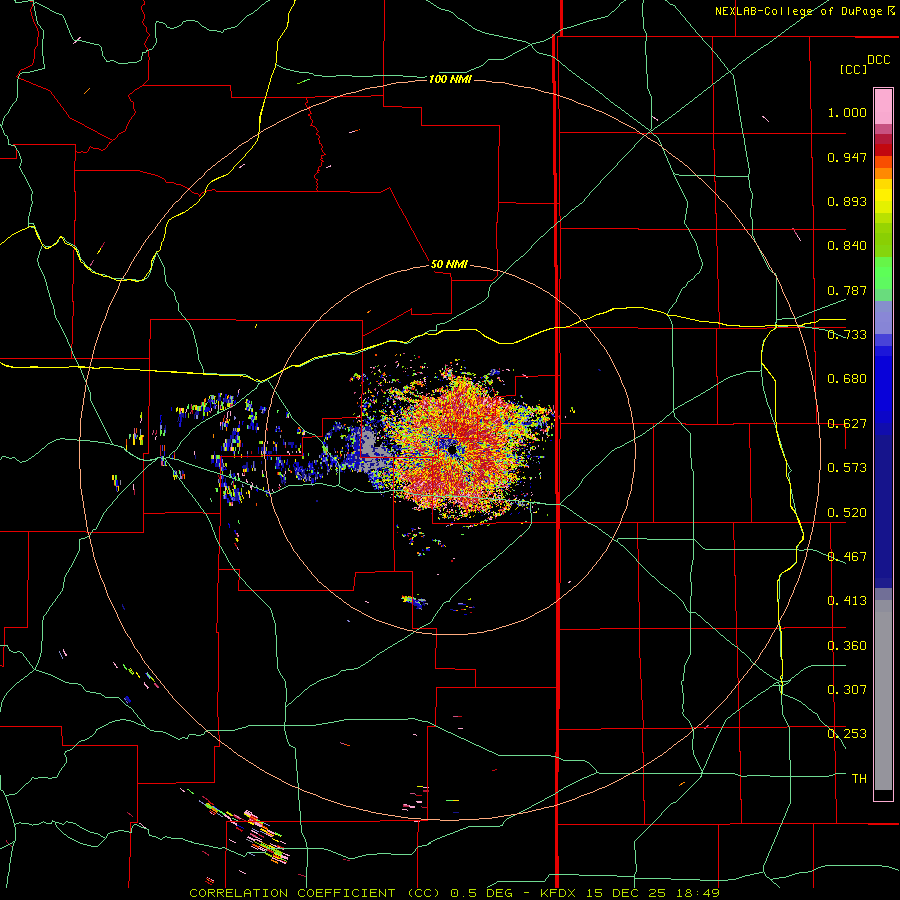900x900 pixels.
Task: Click the 0.893 color scale value
Action: [x=847, y=201]
